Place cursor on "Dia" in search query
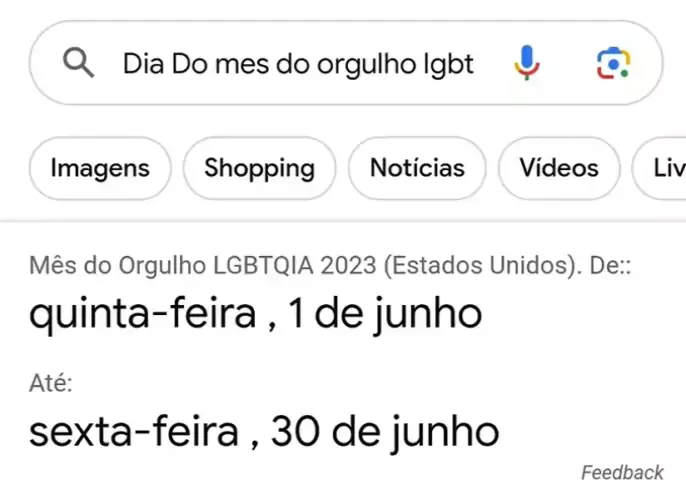 click(144, 65)
